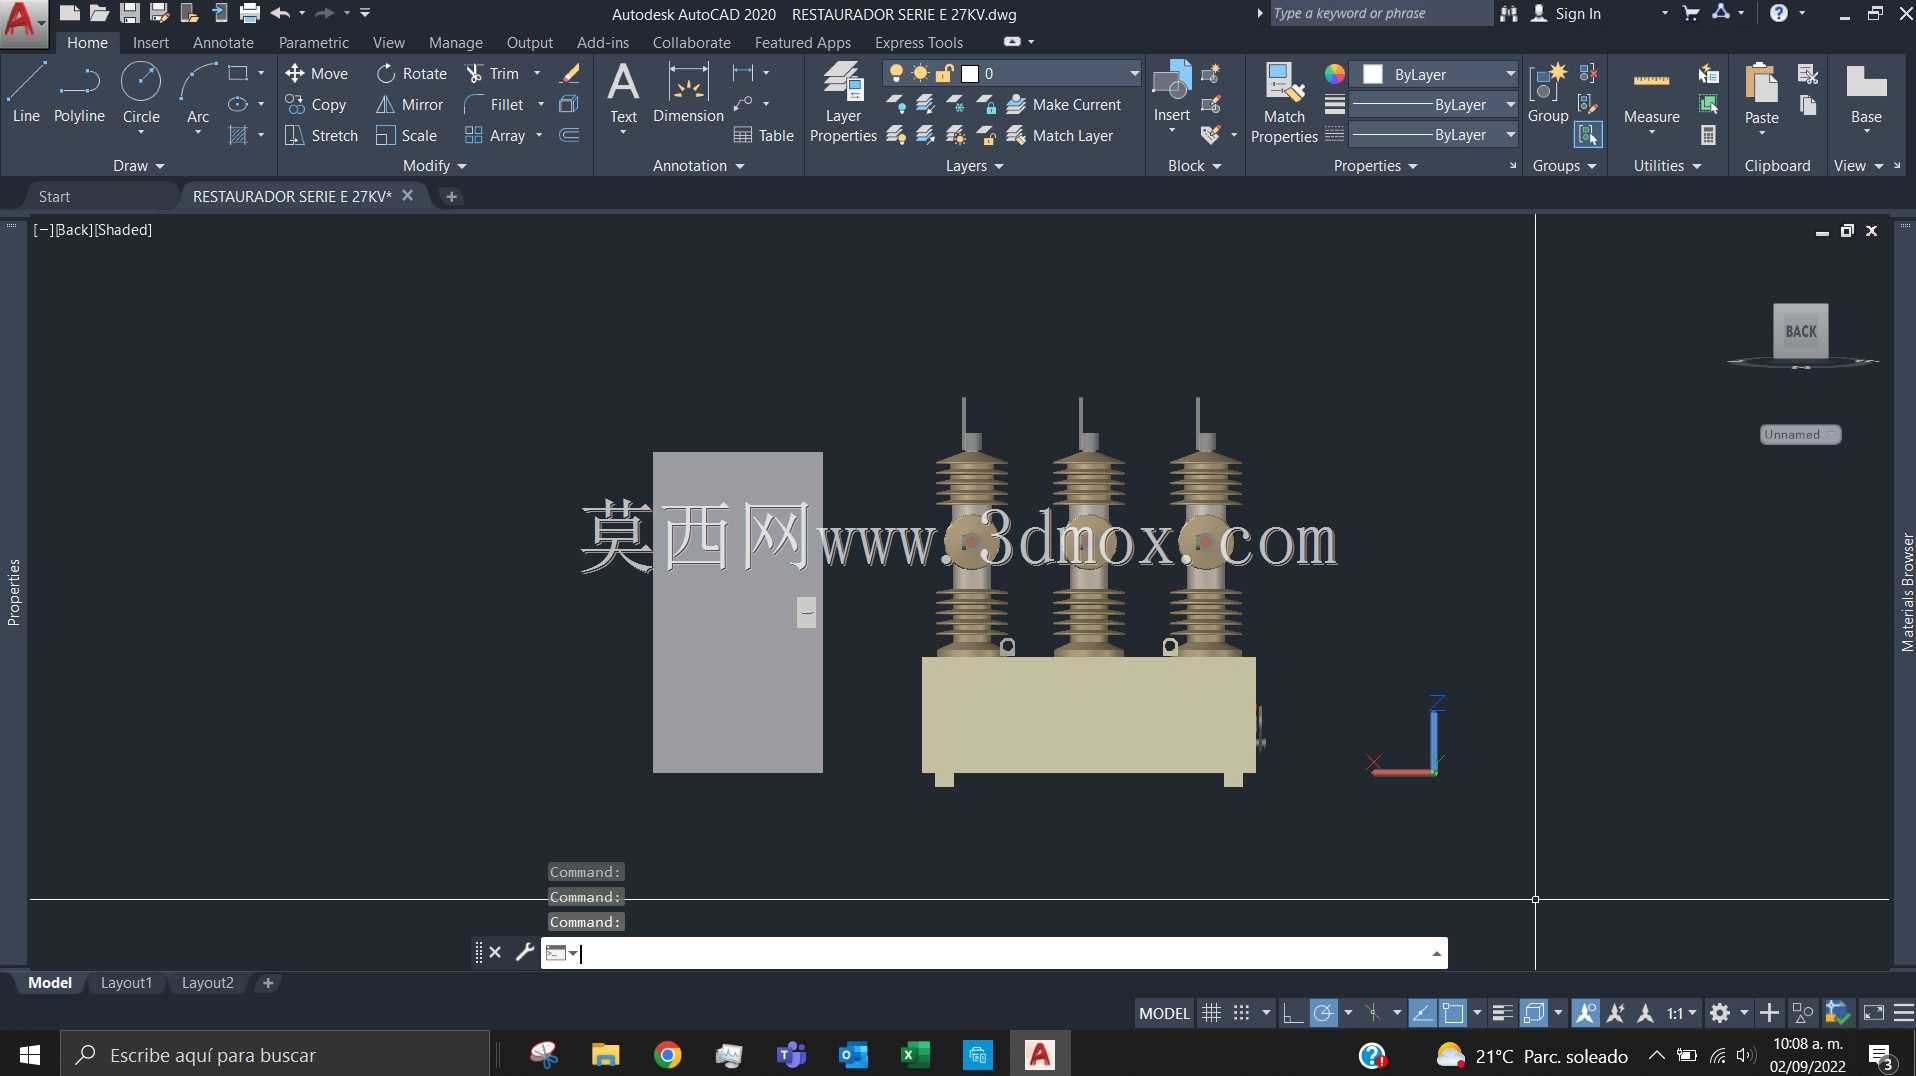Image resolution: width=1916 pixels, height=1076 pixels.
Task: Activate the Mirror command
Action: point(409,104)
